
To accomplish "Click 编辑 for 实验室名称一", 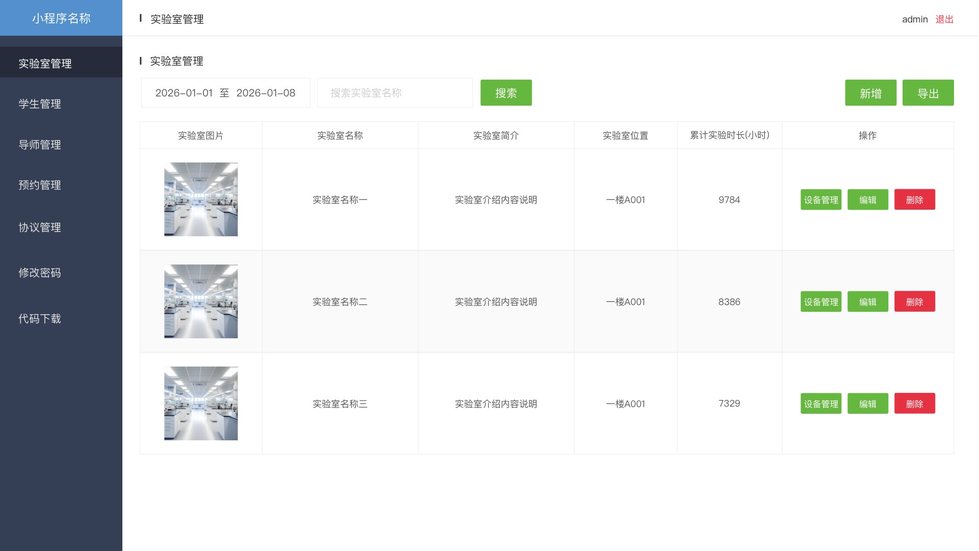I will click(x=867, y=200).
